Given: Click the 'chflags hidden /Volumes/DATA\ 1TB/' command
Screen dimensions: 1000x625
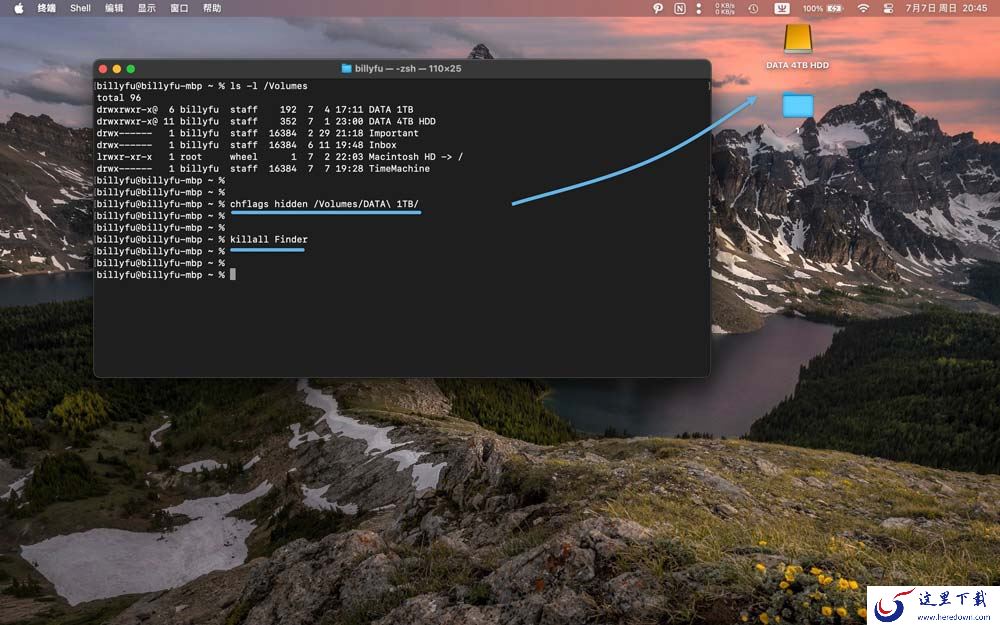Looking at the screenshot, I should pyautogui.click(x=325, y=204).
